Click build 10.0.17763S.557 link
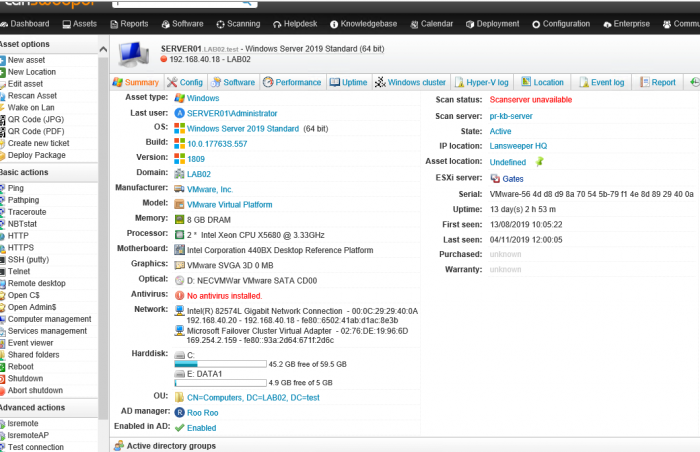 coord(217,144)
